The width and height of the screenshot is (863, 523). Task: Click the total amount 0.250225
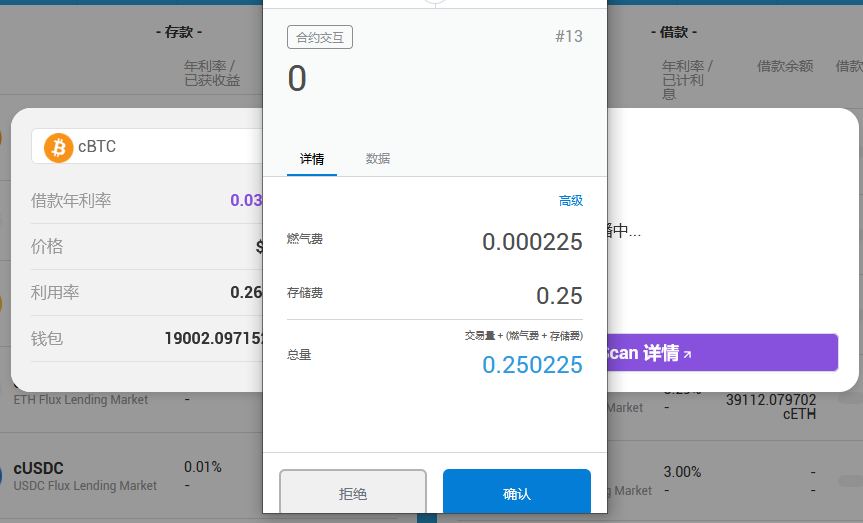[x=532, y=365]
